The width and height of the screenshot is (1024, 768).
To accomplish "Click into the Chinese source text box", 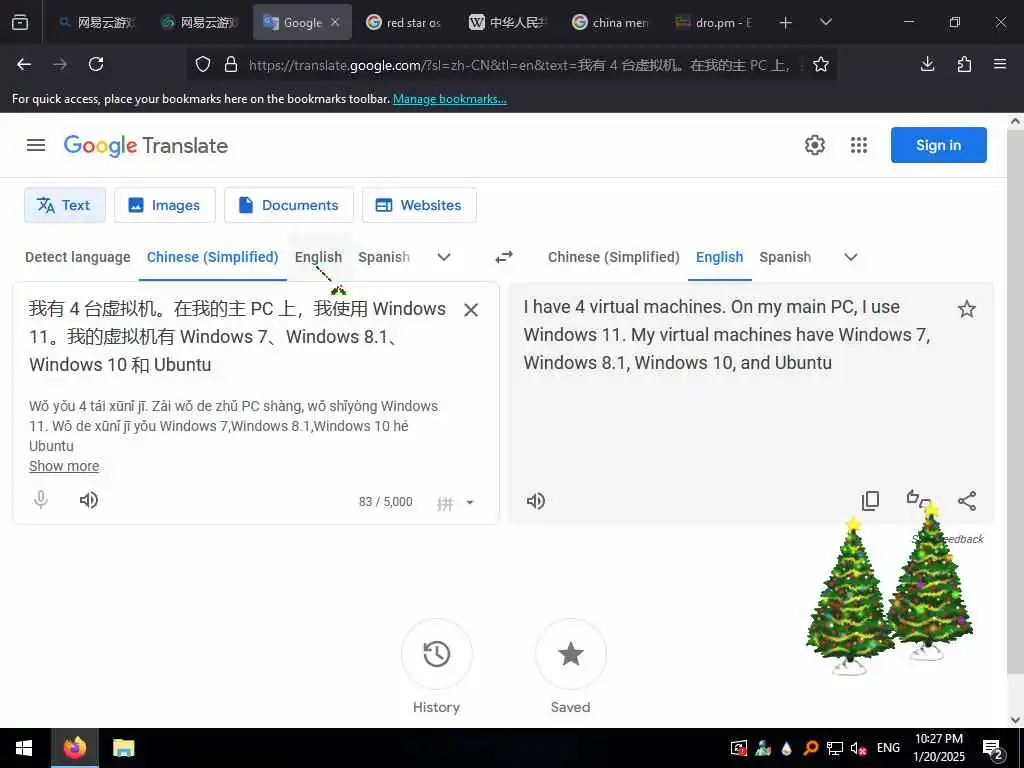I will pos(238,336).
